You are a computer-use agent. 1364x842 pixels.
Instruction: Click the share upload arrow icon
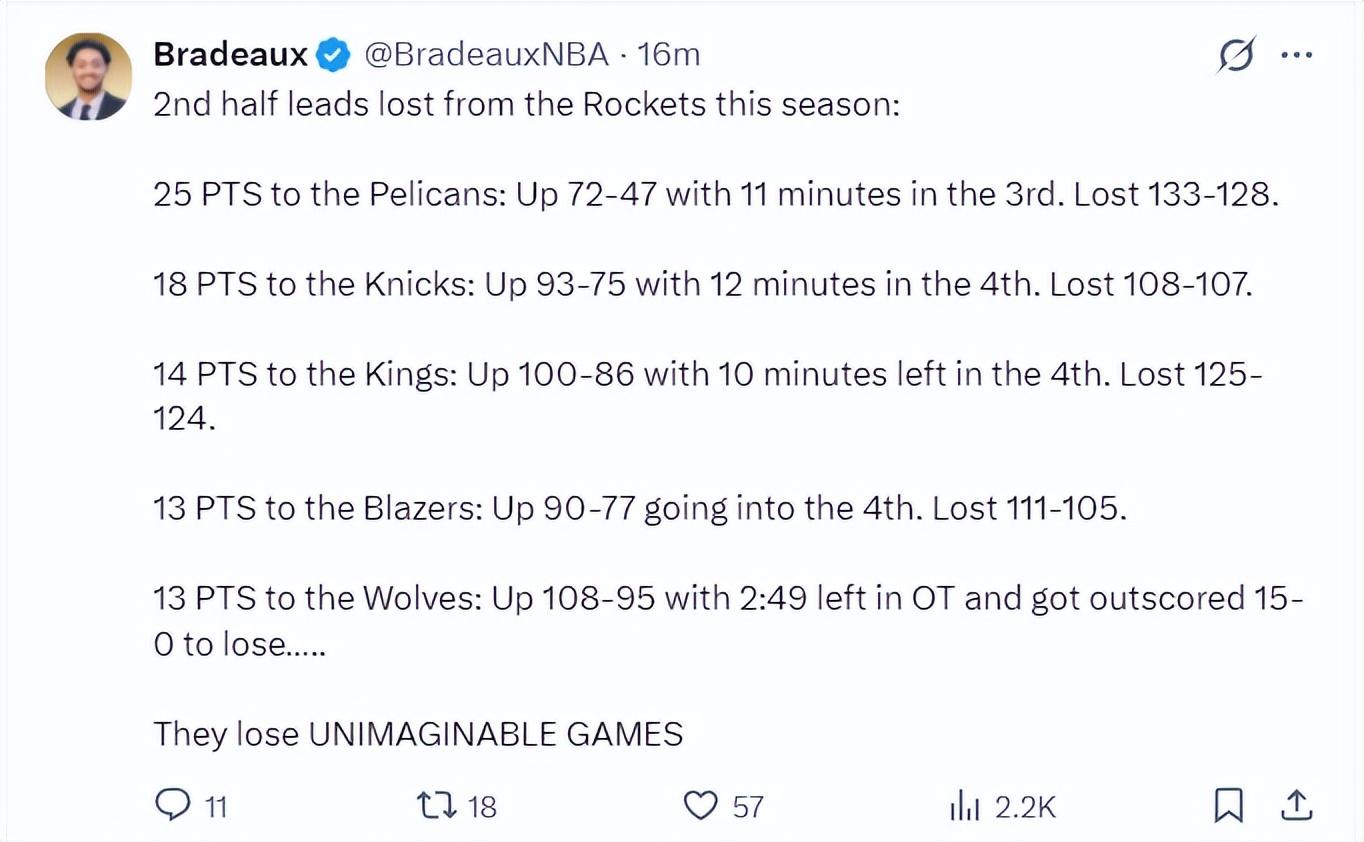(x=1295, y=805)
